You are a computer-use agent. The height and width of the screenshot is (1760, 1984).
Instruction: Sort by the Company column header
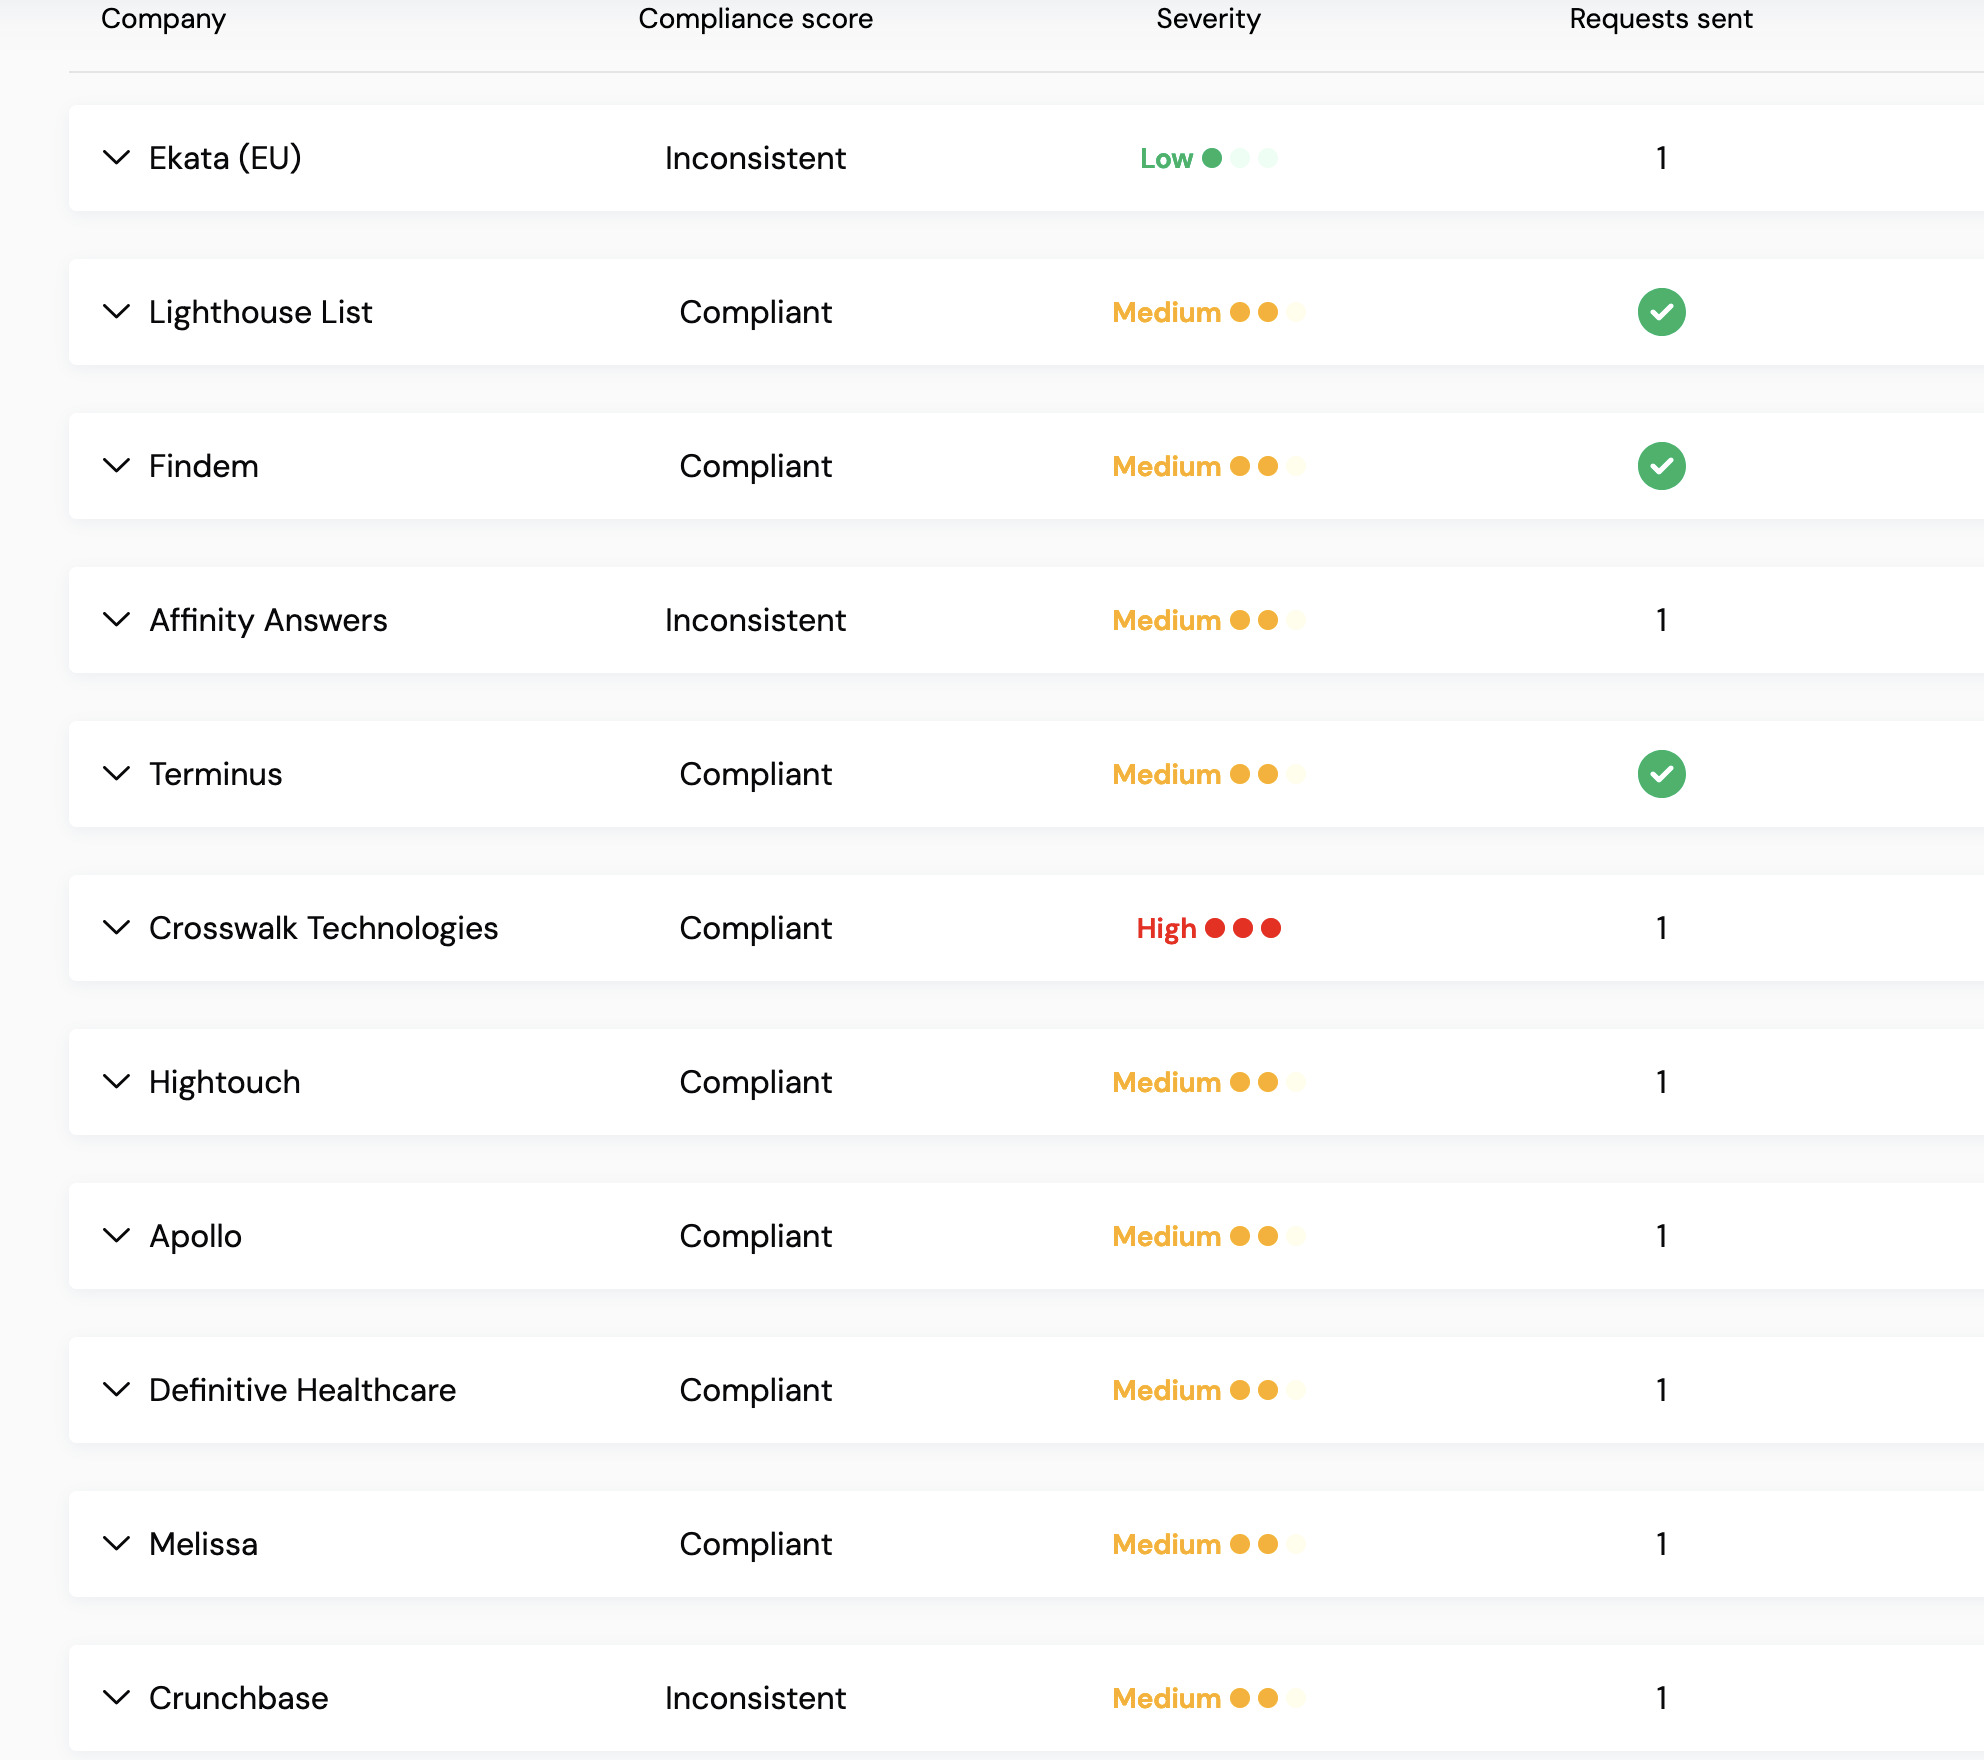(163, 19)
